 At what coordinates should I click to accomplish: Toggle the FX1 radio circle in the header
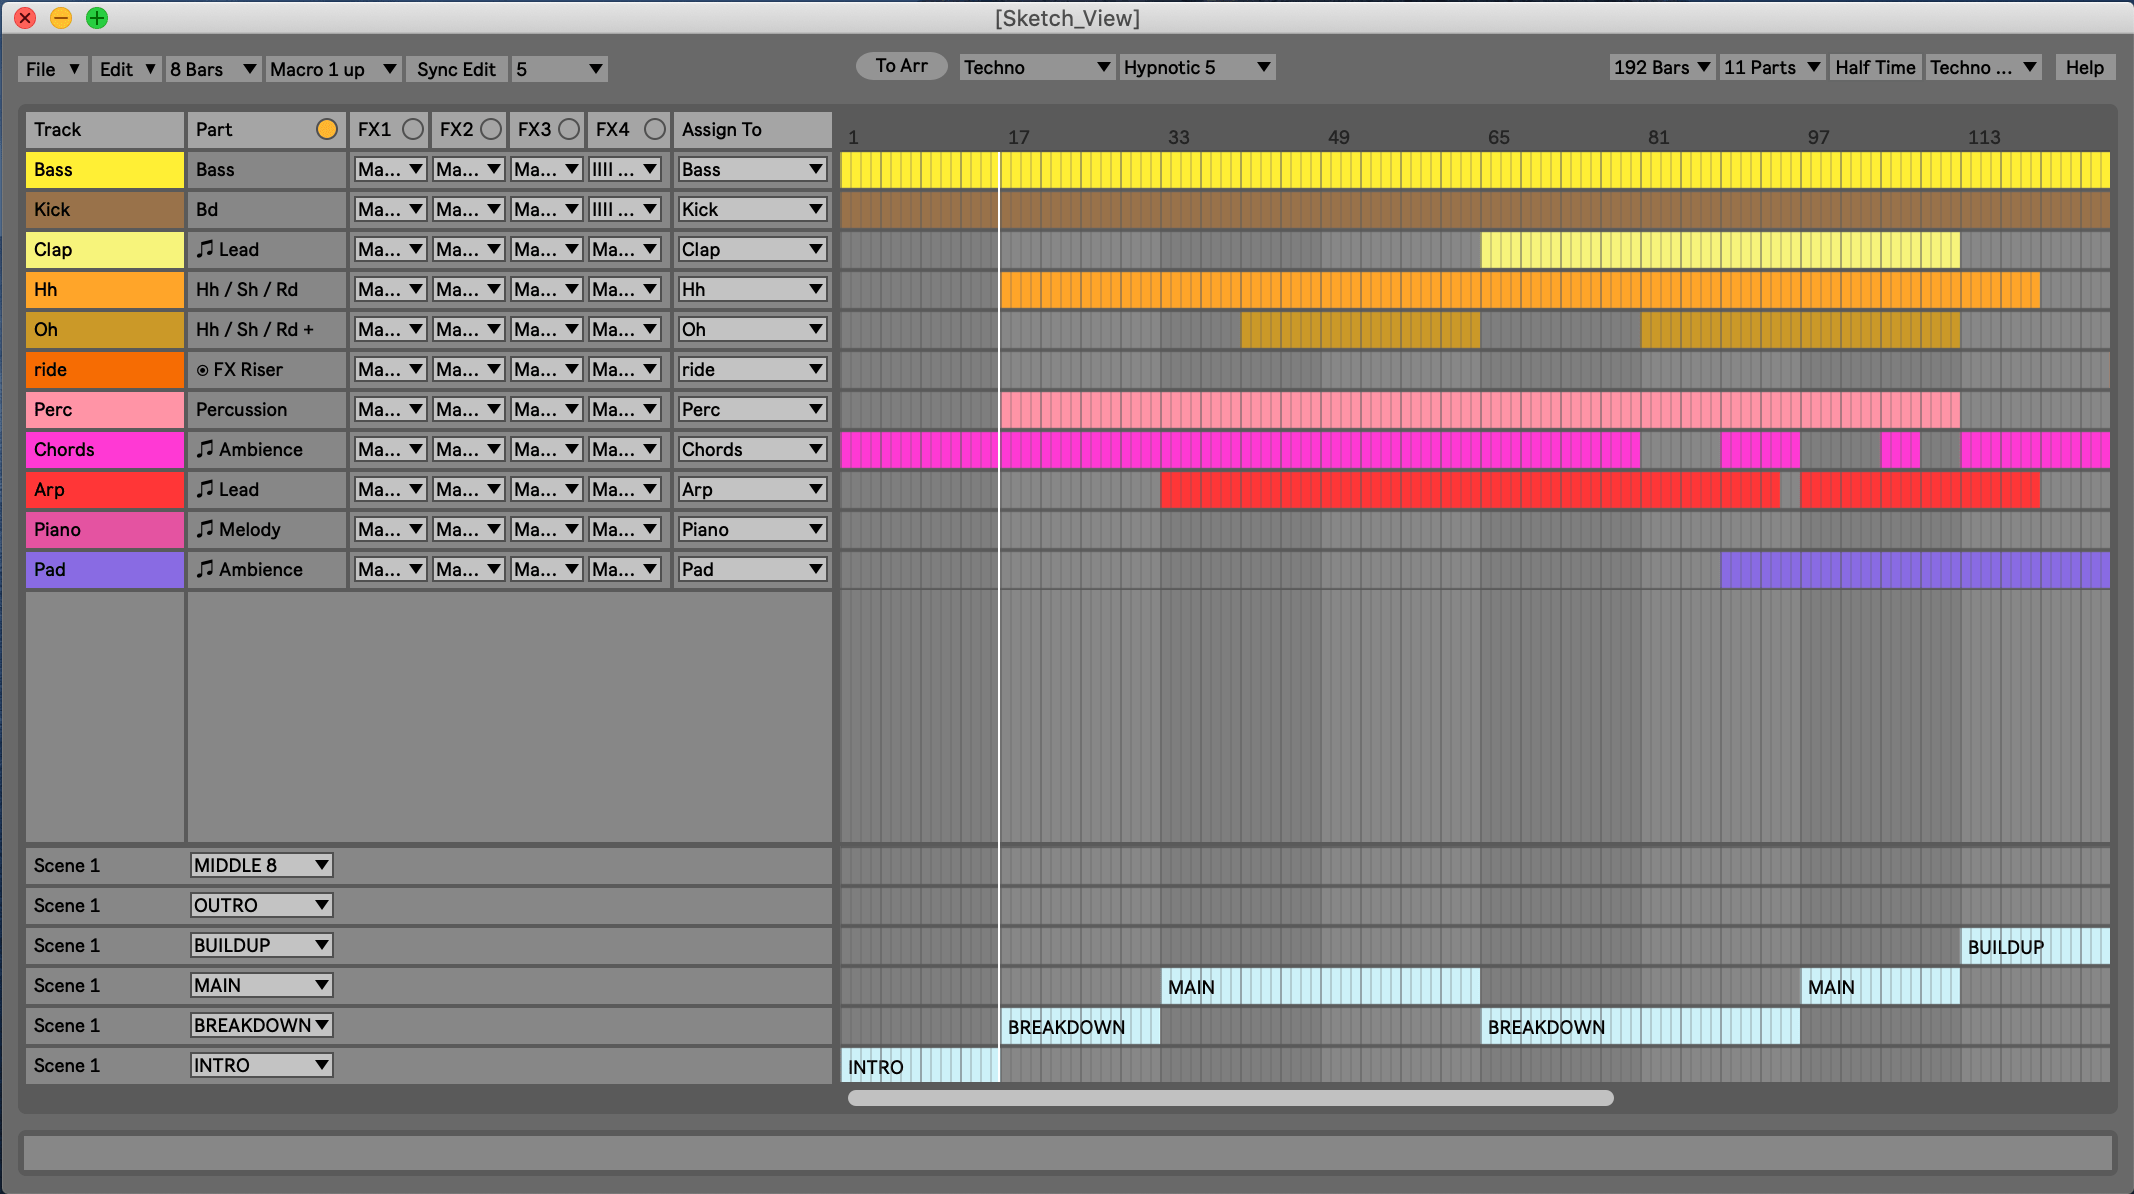[416, 128]
